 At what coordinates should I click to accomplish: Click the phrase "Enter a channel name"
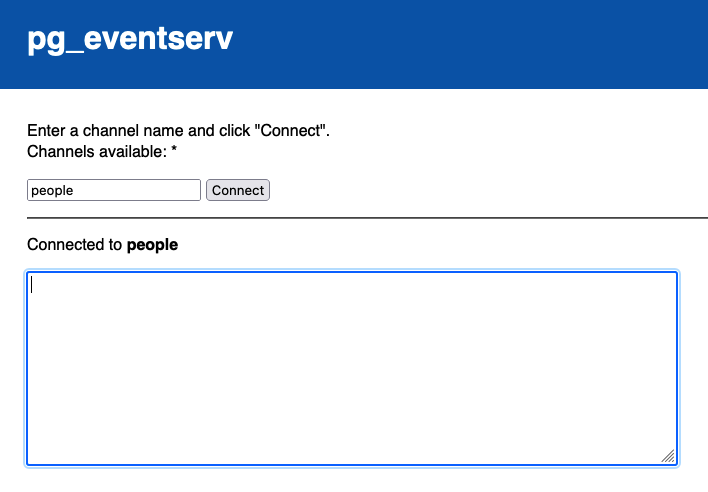coord(106,130)
